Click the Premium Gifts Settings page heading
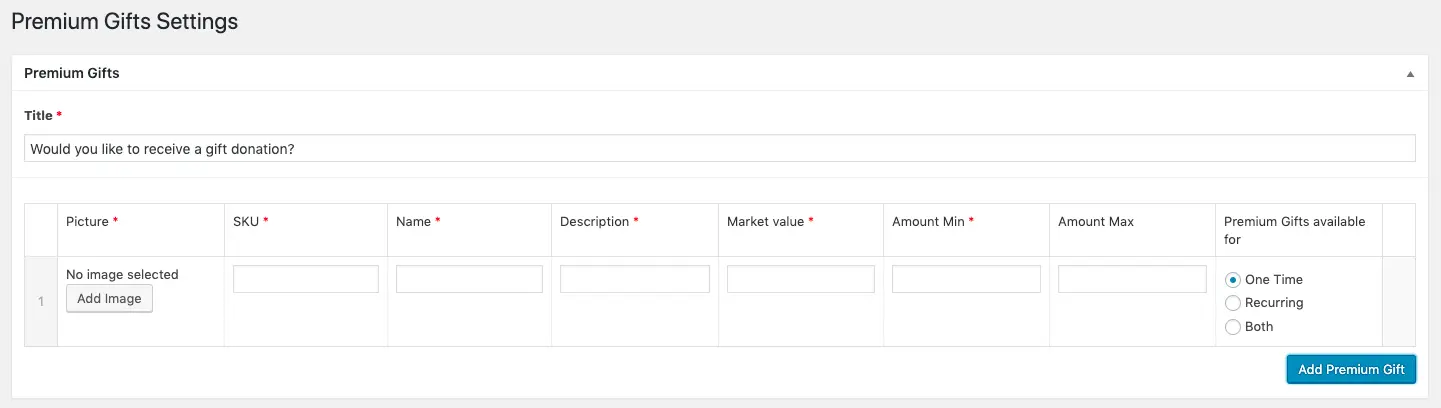1441x408 pixels. point(125,21)
